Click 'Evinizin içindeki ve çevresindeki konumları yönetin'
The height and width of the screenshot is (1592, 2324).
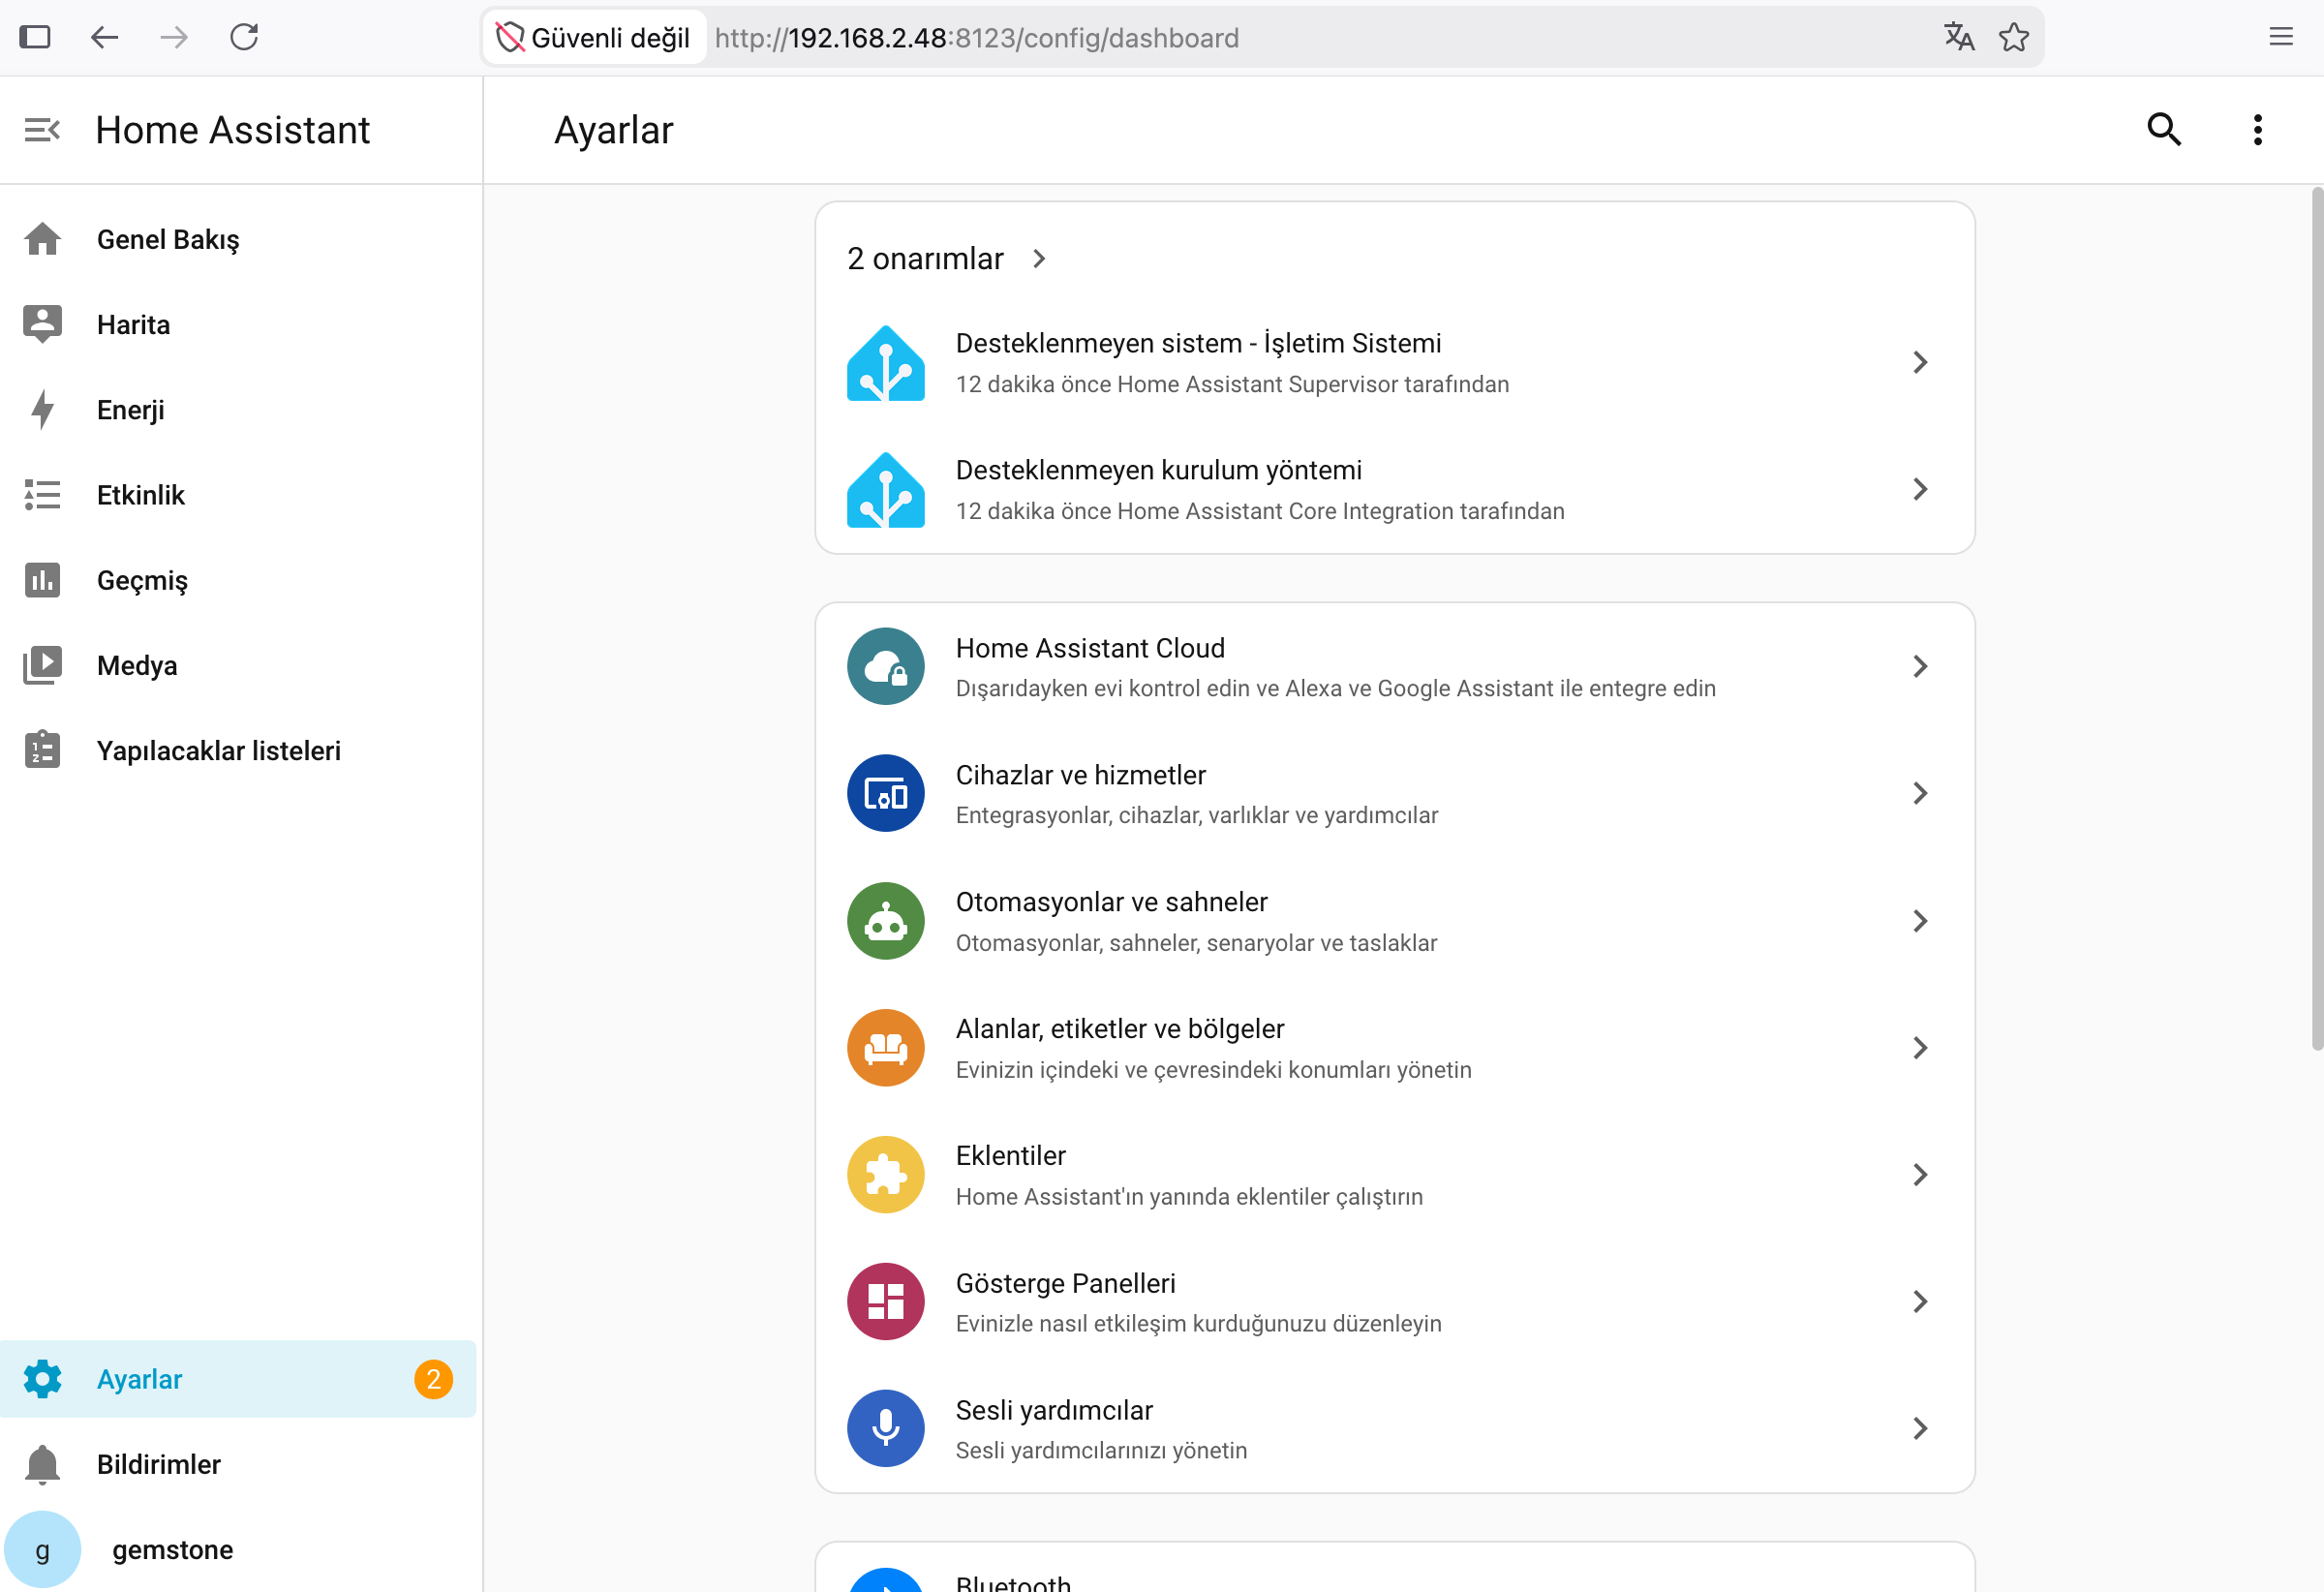[x=1213, y=1070]
